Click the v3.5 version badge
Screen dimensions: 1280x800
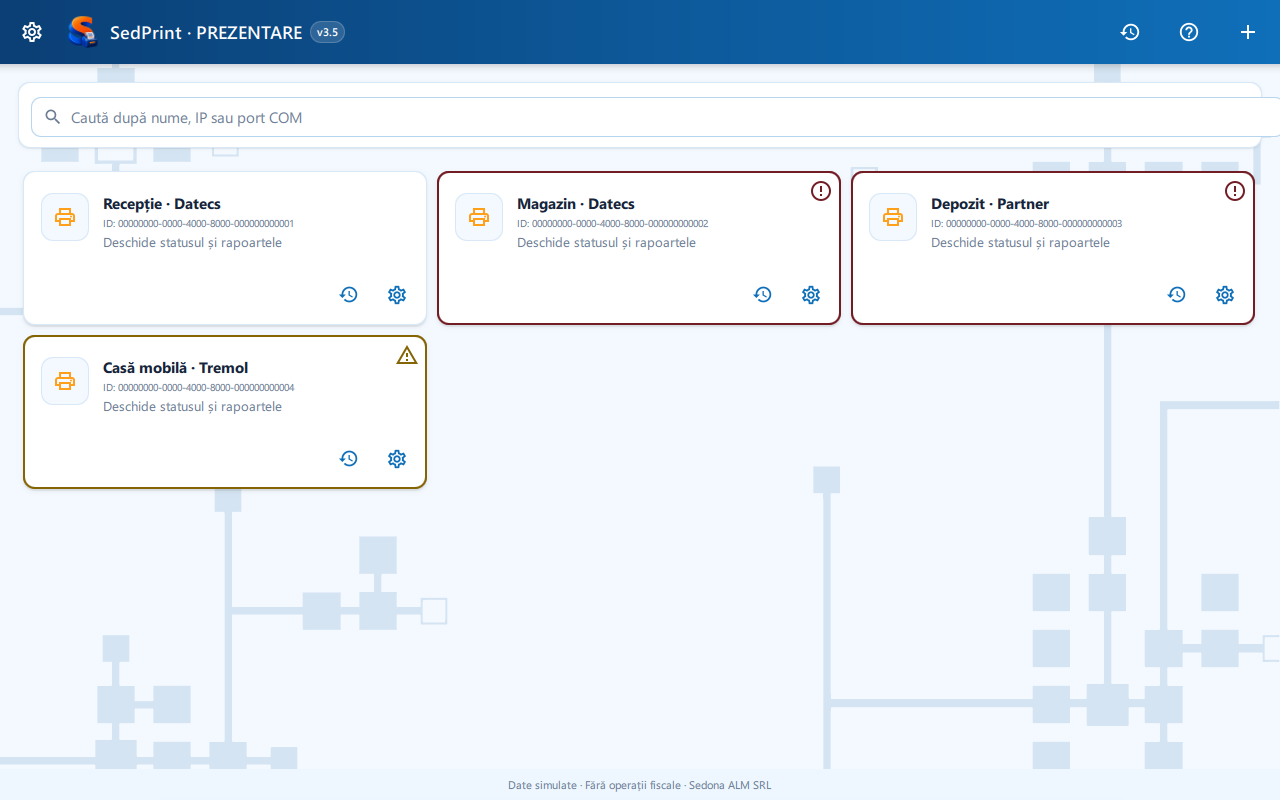pyautogui.click(x=327, y=32)
